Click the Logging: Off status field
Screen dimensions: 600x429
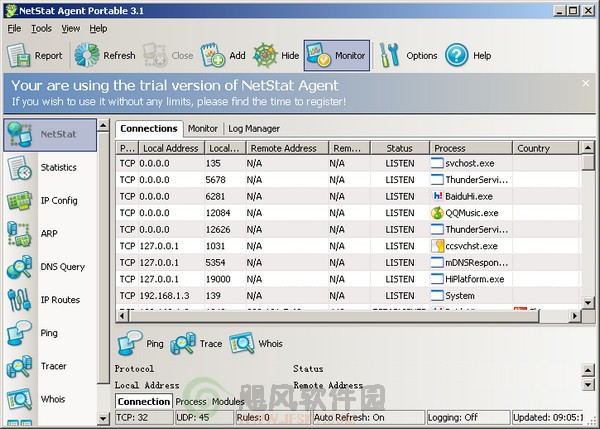(x=468, y=418)
